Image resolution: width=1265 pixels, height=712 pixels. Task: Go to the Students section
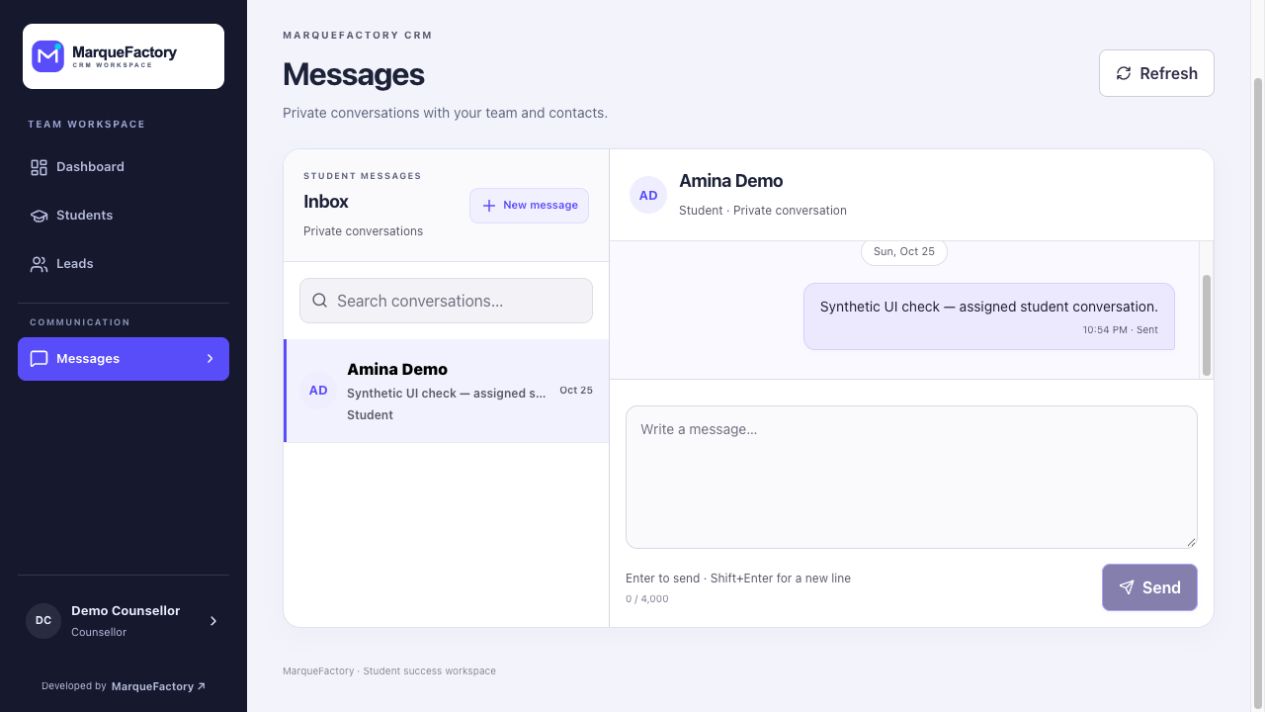pos(123,215)
